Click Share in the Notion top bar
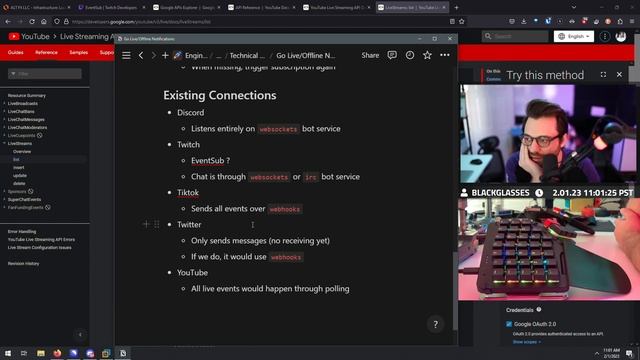Screen dimensions: 640x360 pos(370,55)
